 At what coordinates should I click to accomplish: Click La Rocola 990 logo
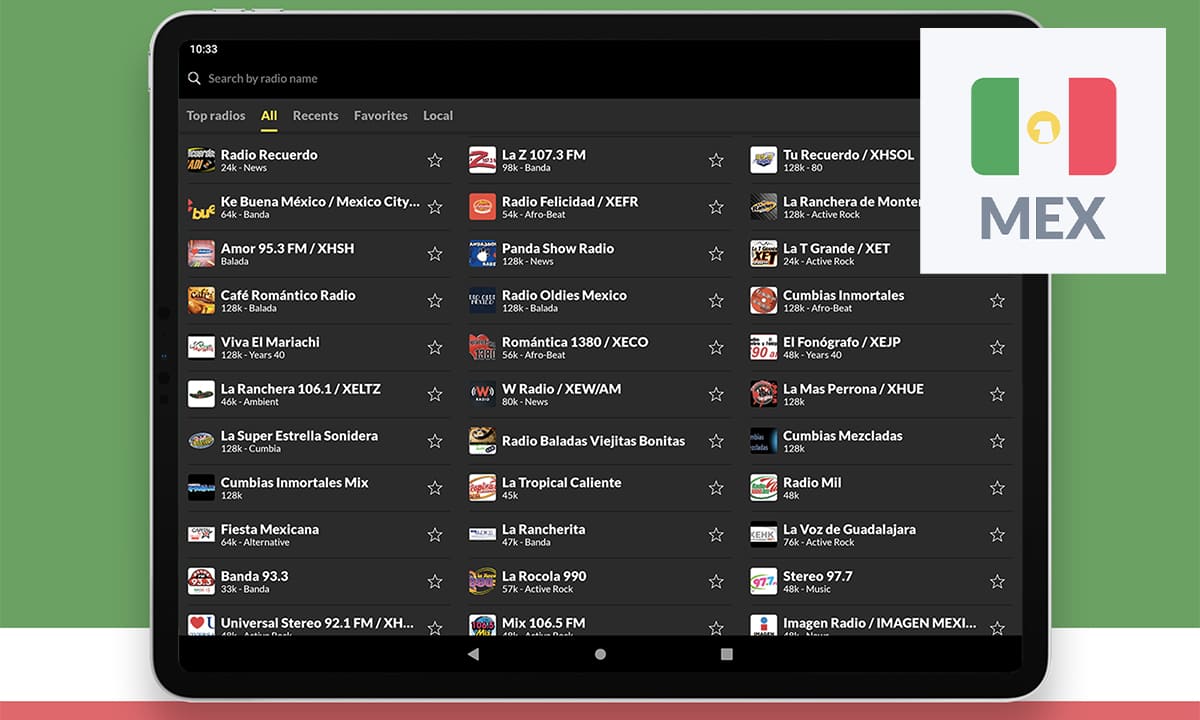point(483,581)
